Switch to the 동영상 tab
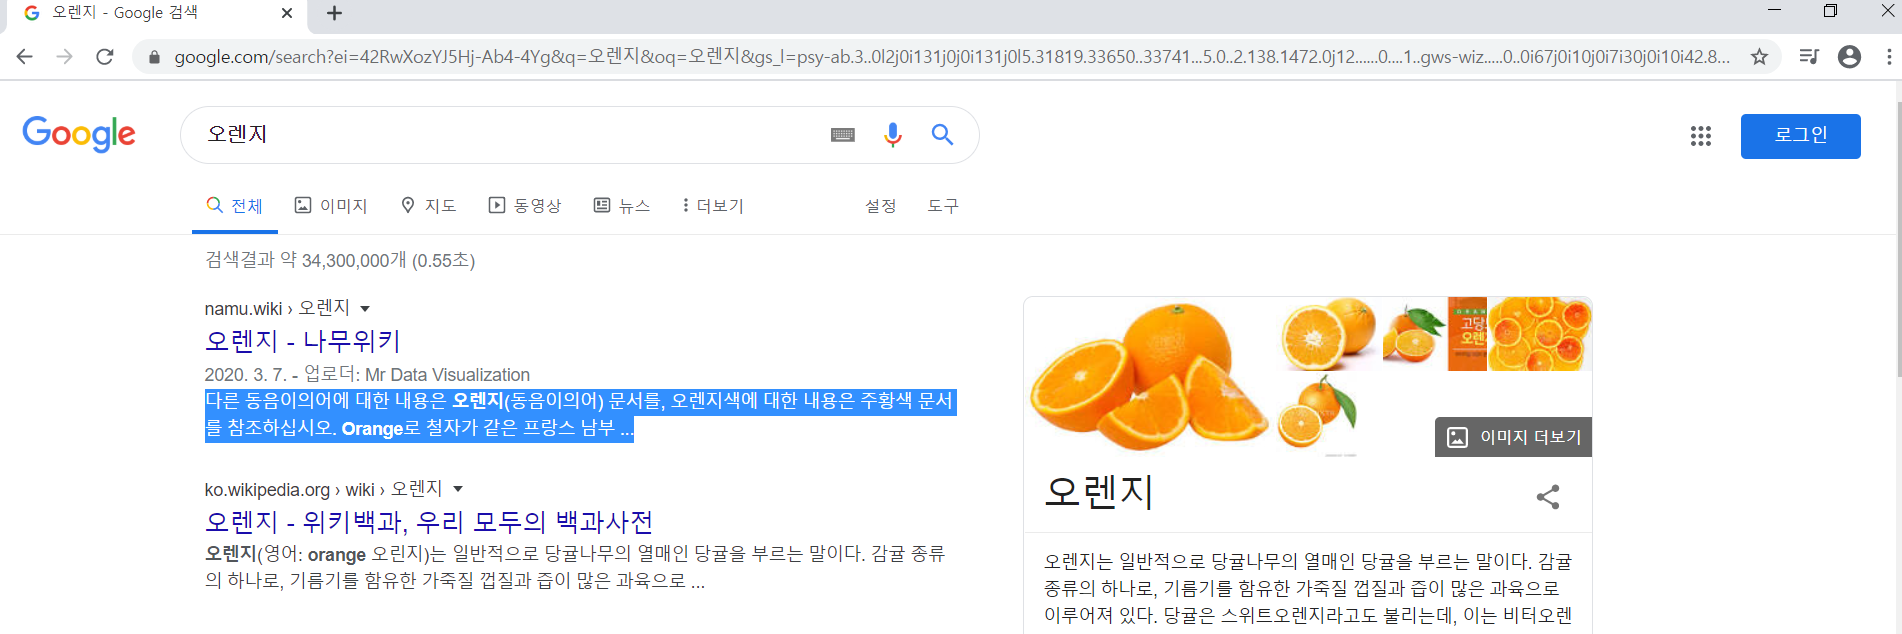 (525, 206)
